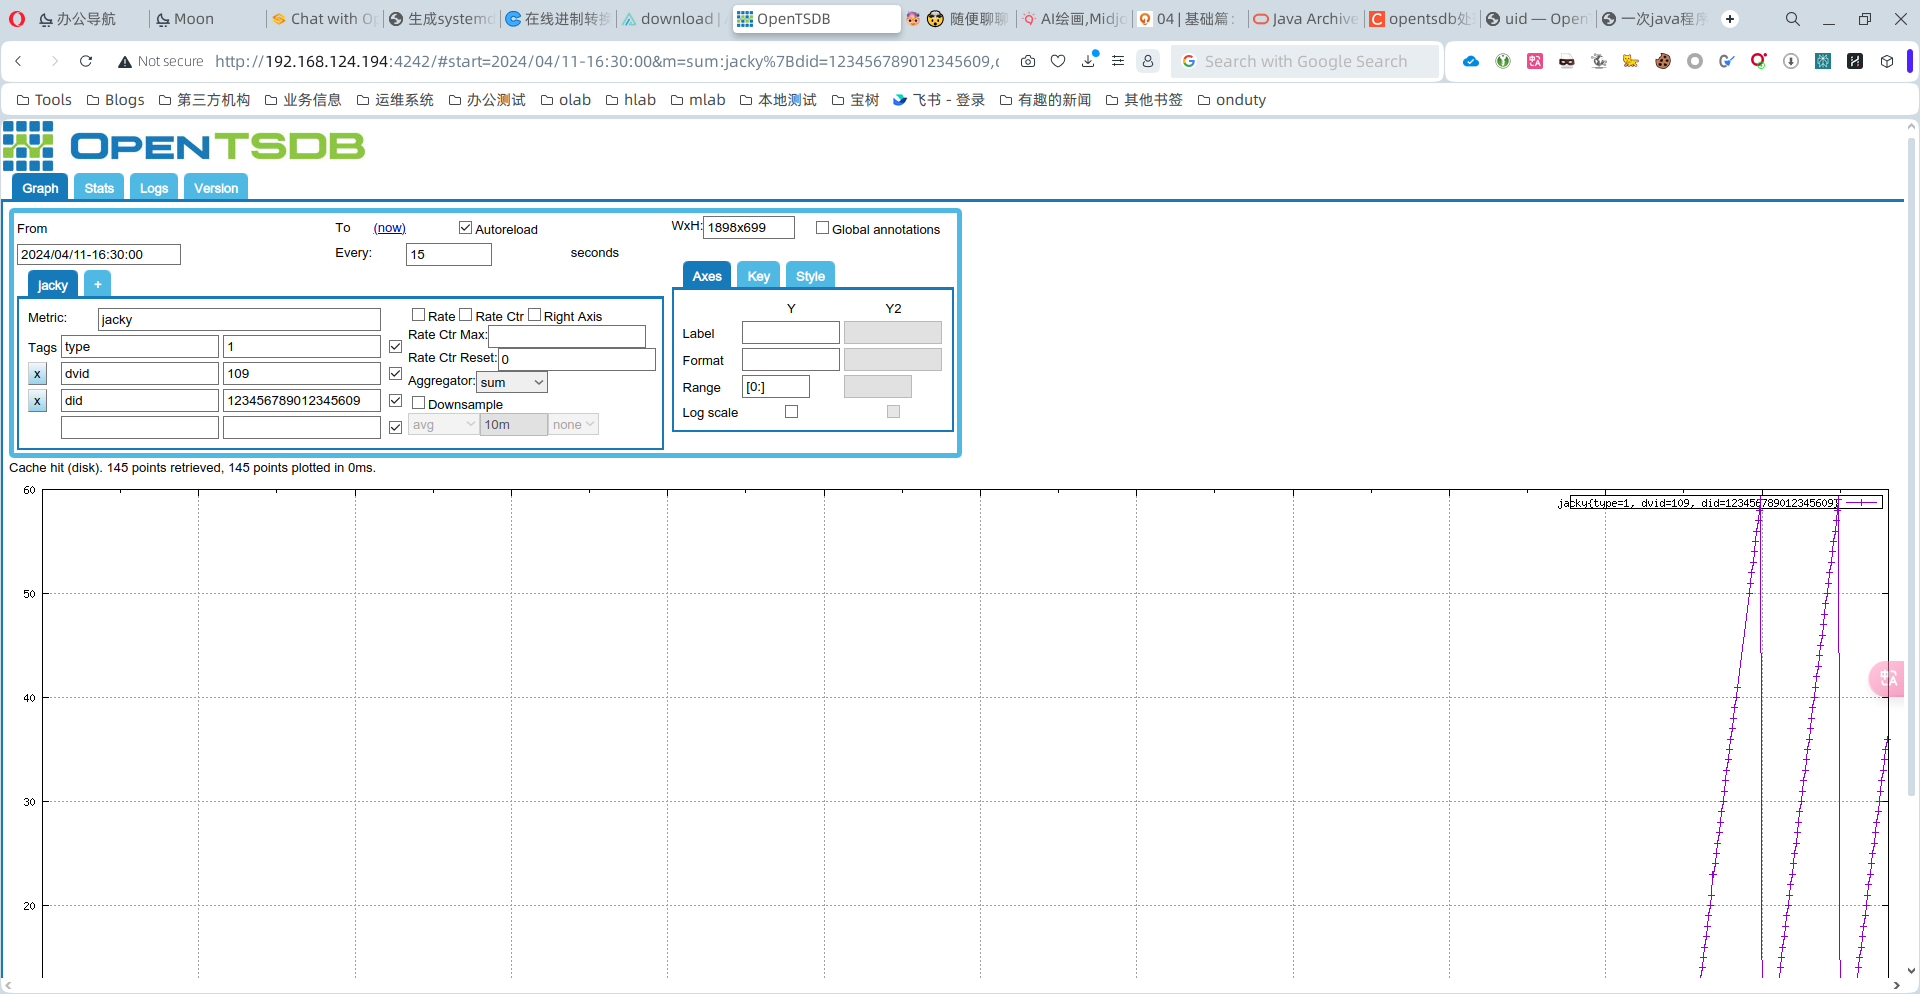Open the tab search magnifier icon
Image resolution: width=1920 pixels, height=994 pixels.
(1793, 19)
